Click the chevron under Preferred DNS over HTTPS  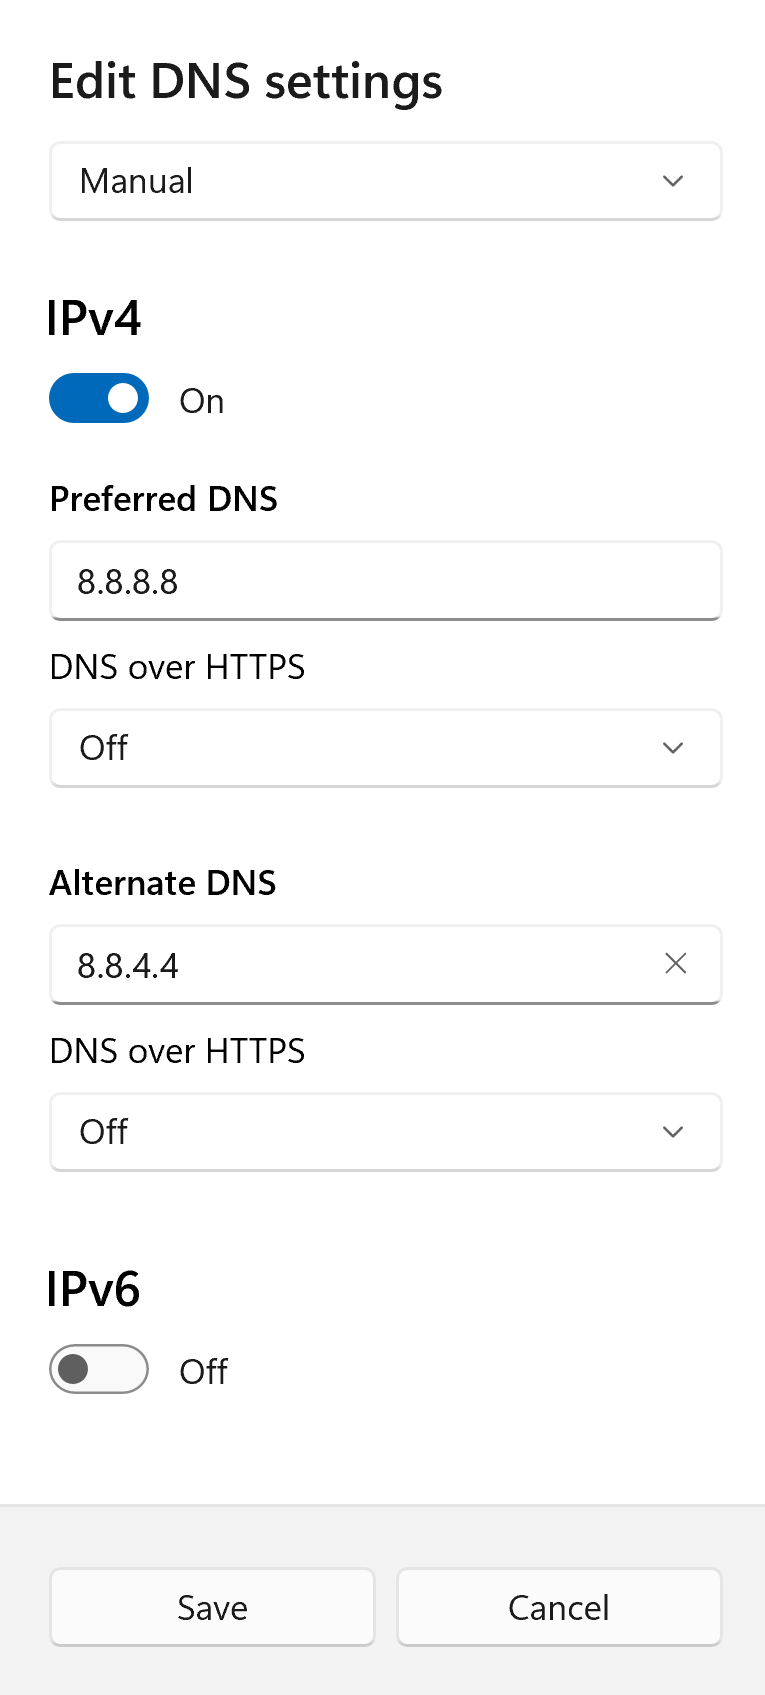(x=673, y=748)
